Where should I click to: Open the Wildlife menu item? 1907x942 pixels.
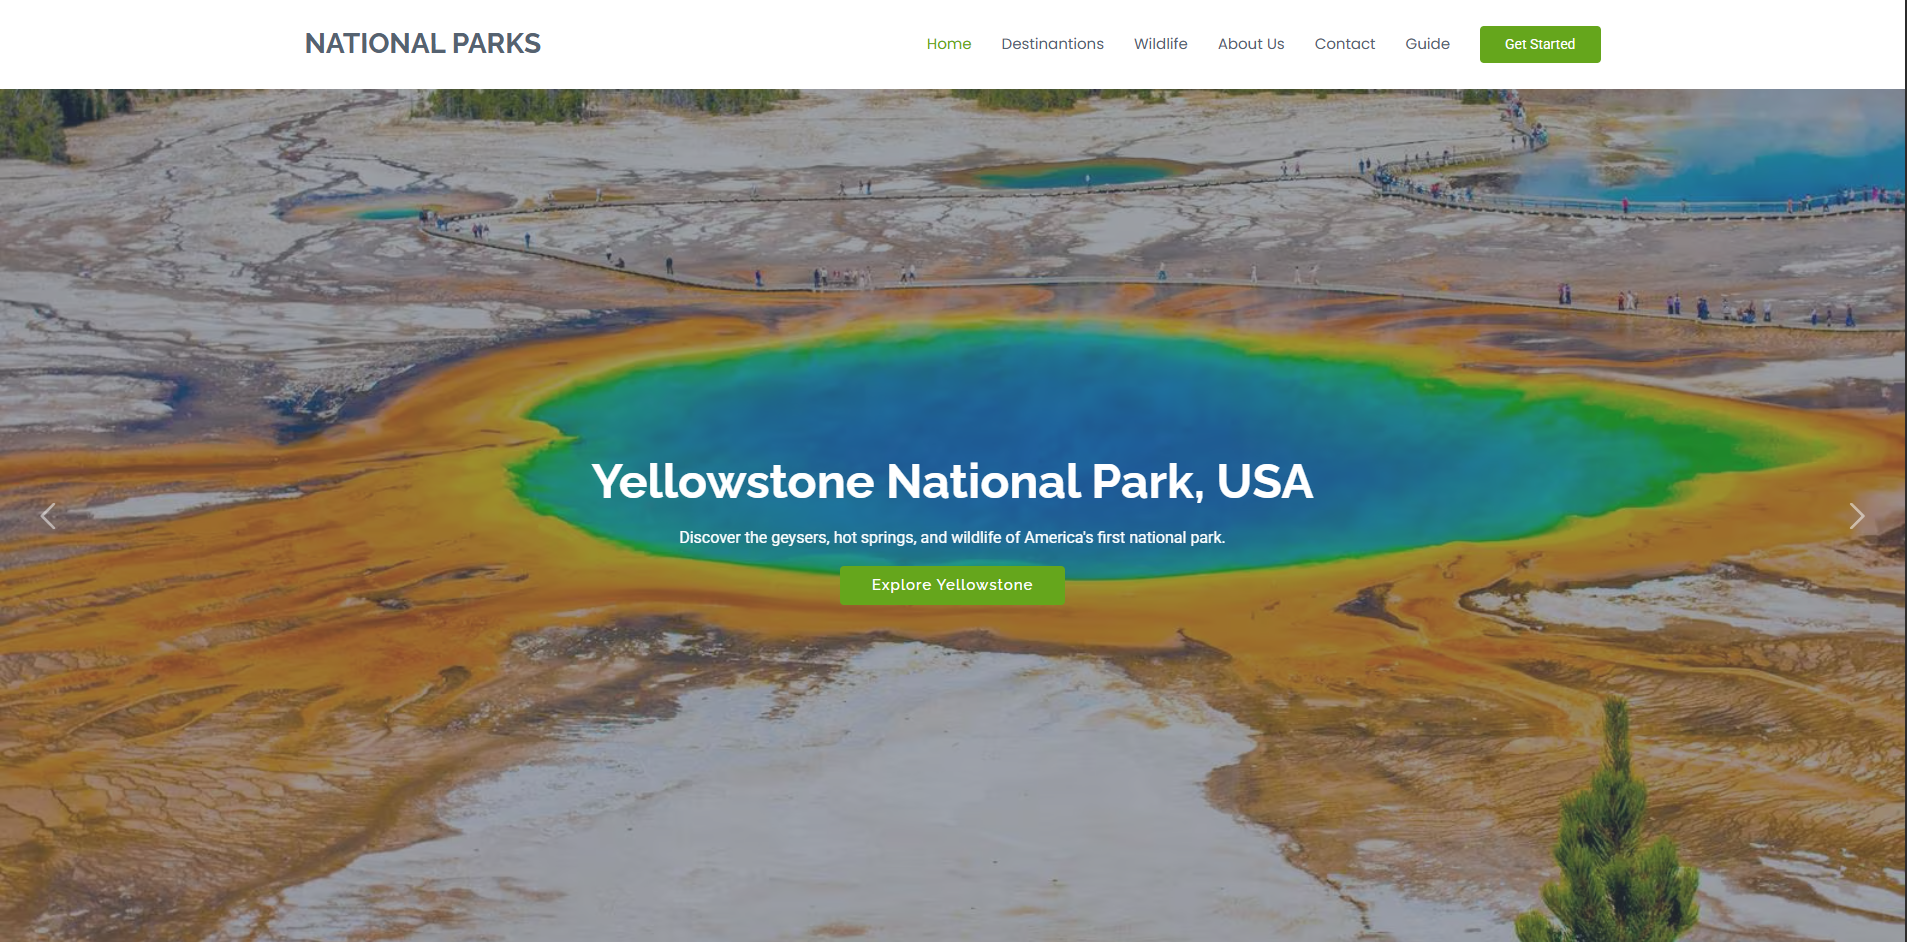tap(1160, 44)
